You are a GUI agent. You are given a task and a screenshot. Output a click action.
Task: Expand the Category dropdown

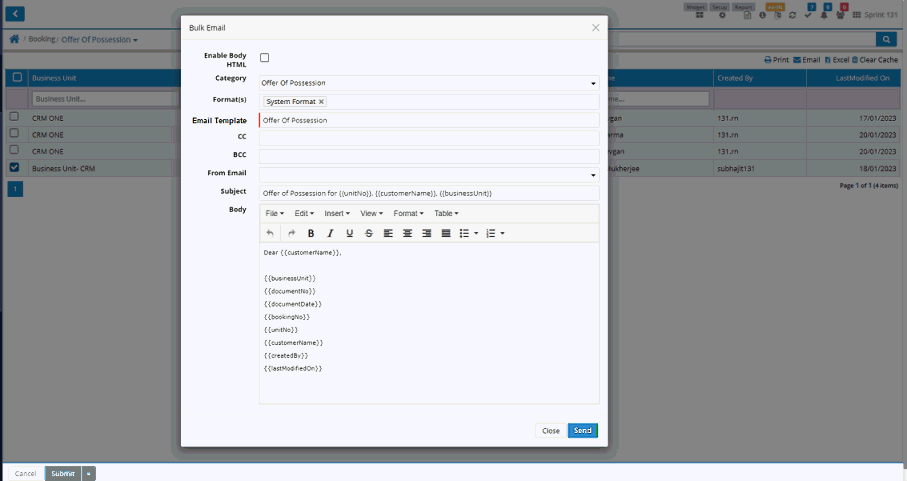[592, 83]
